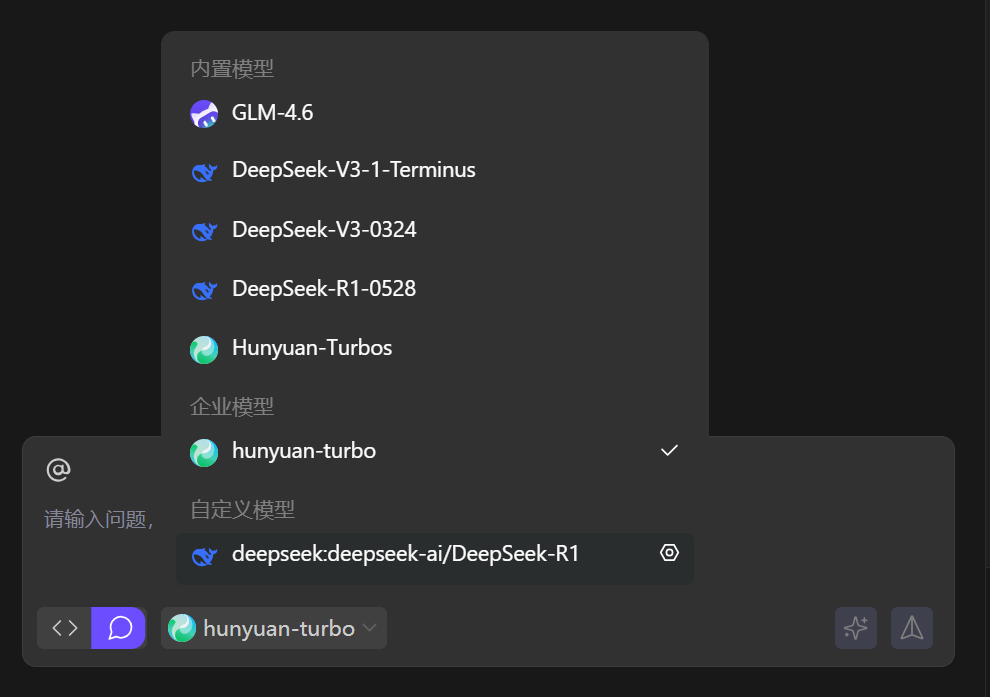Click the Hunyuan-Turbos green logo icon
The image size is (990, 697).
204,348
